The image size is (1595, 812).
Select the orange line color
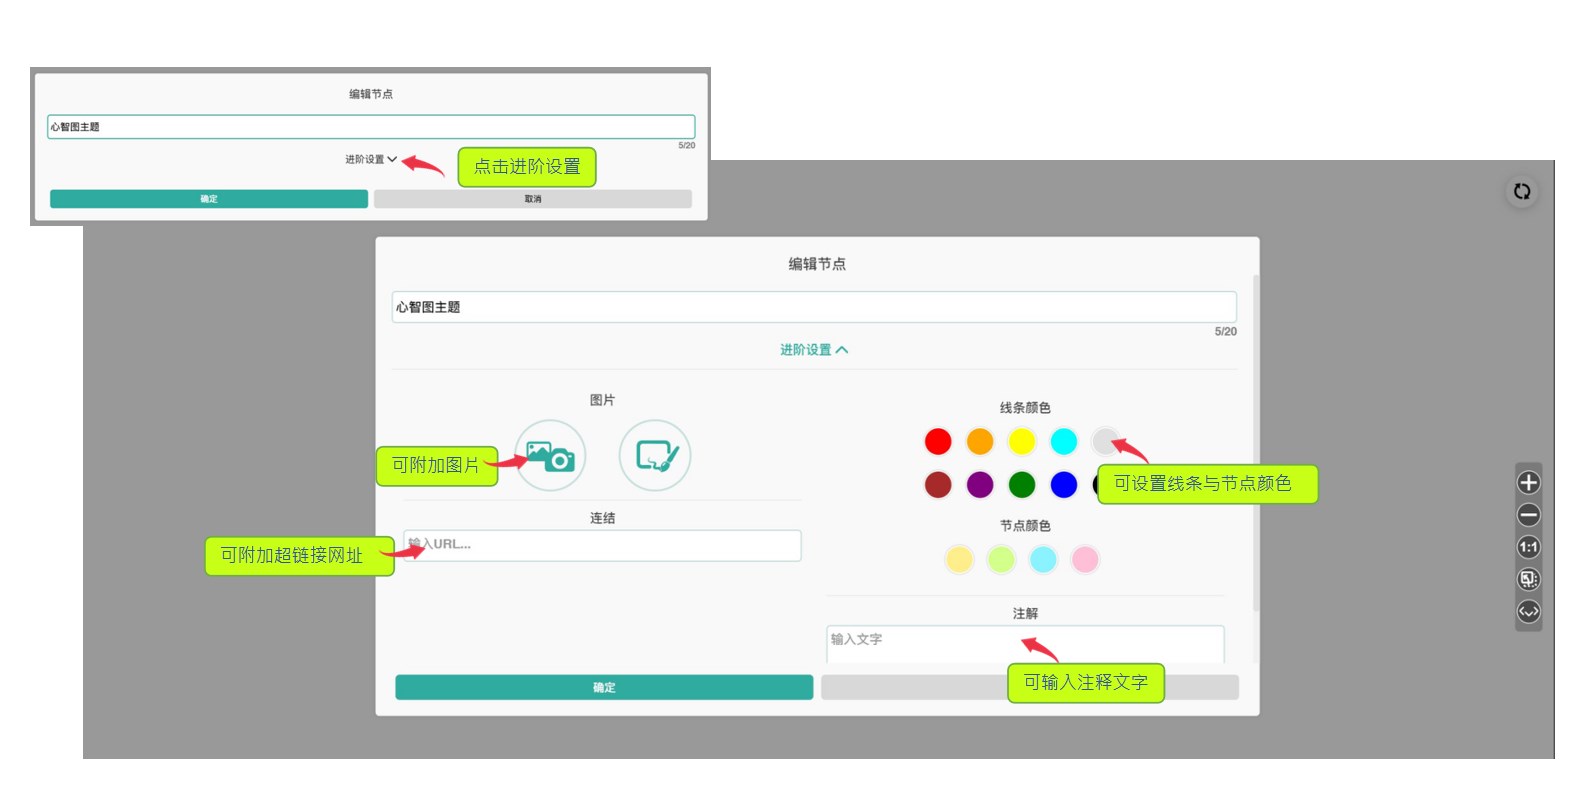click(980, 441)
